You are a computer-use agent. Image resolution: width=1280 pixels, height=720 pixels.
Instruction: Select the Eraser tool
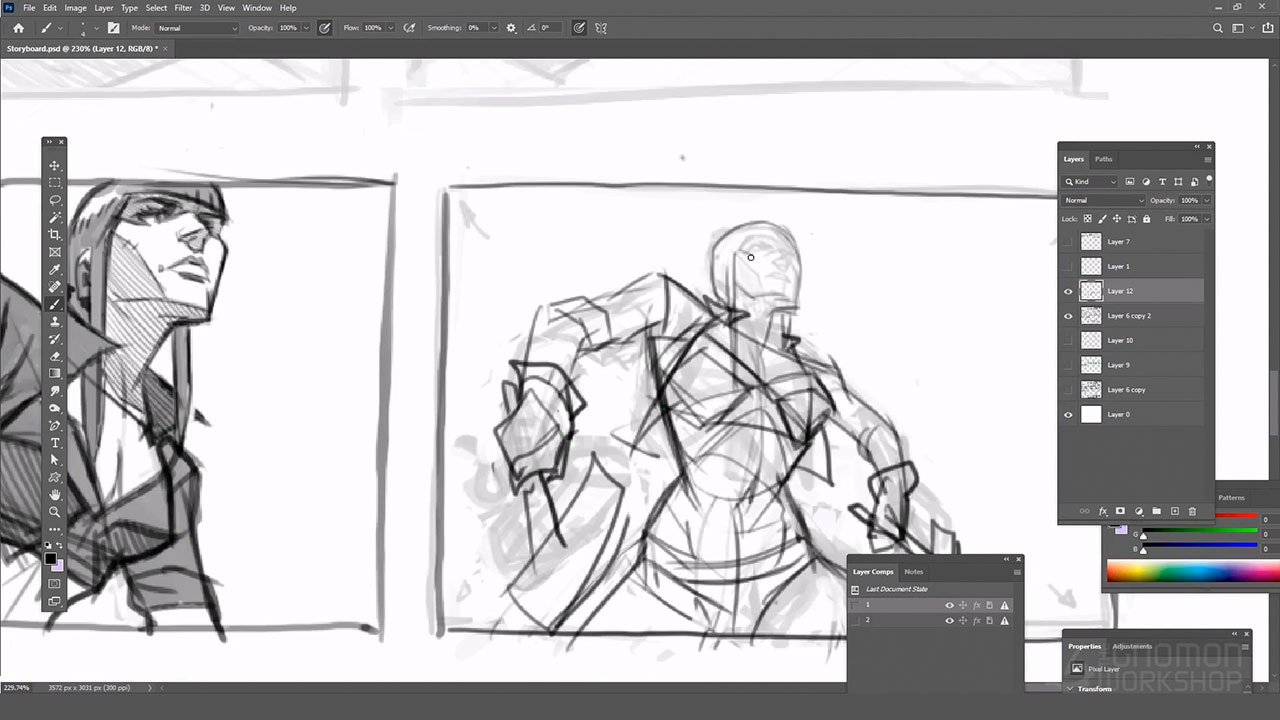point(55,356)
